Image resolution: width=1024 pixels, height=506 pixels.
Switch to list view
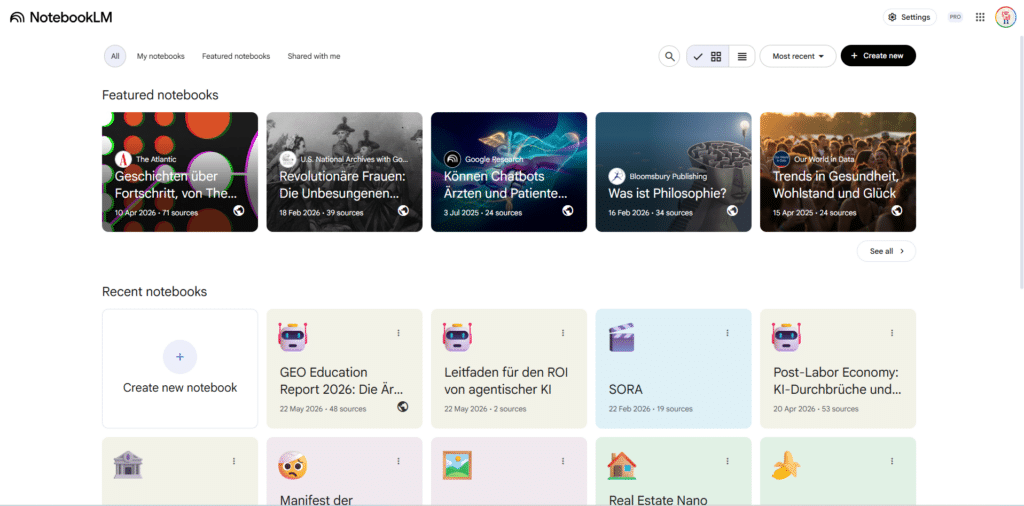point(742,56)
